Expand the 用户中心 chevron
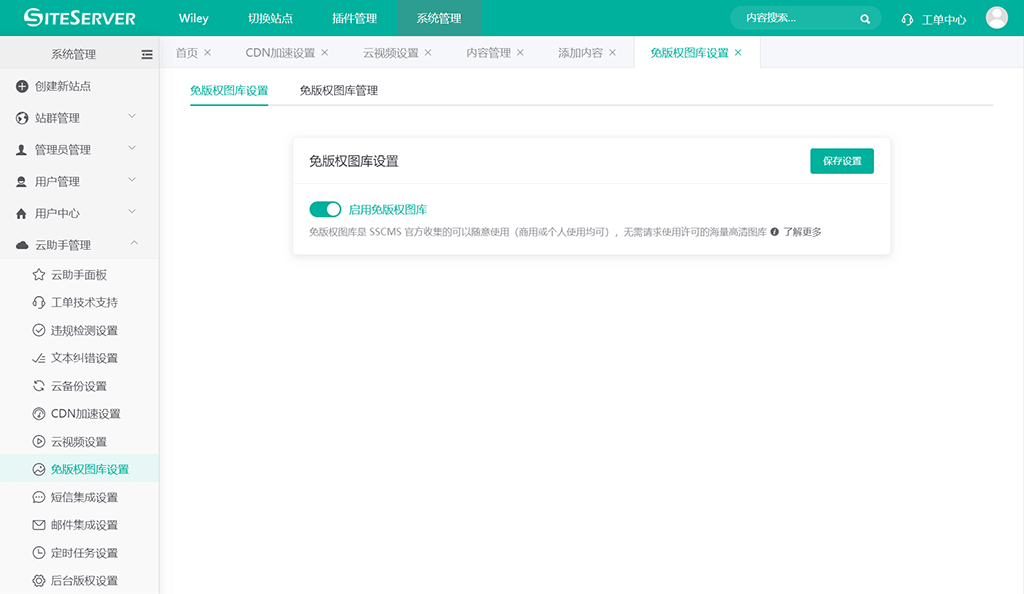The height and width of the screenshot is (594, 1024). (132, 211)
